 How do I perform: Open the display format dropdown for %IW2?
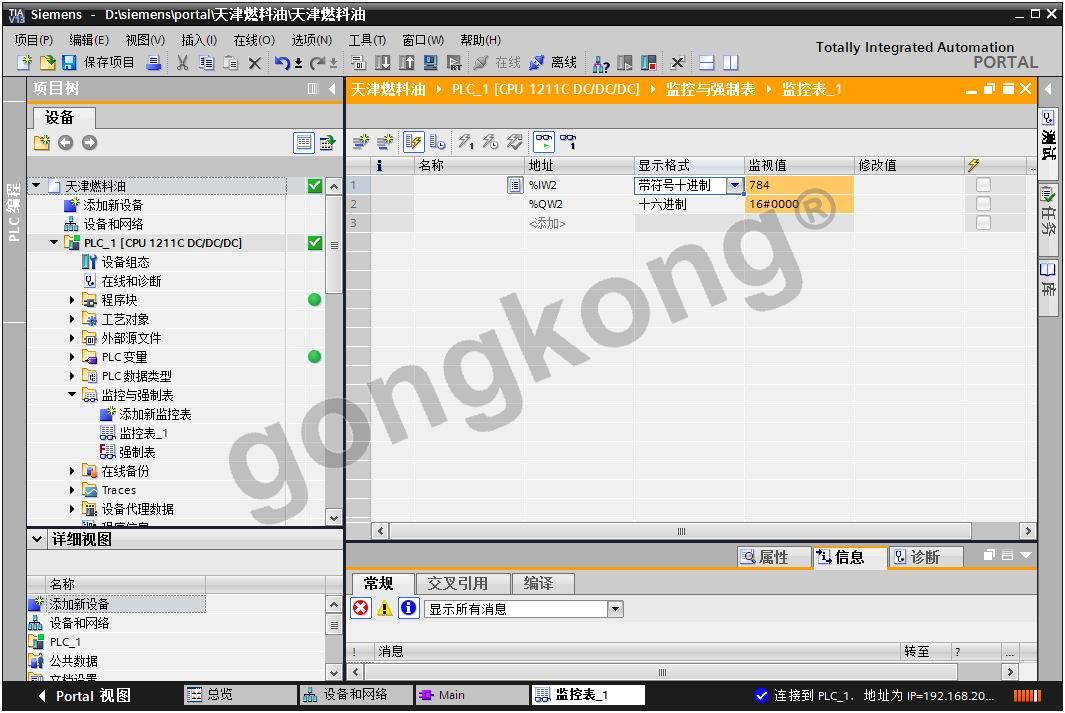pyautogui.click(x=735, y=185)
